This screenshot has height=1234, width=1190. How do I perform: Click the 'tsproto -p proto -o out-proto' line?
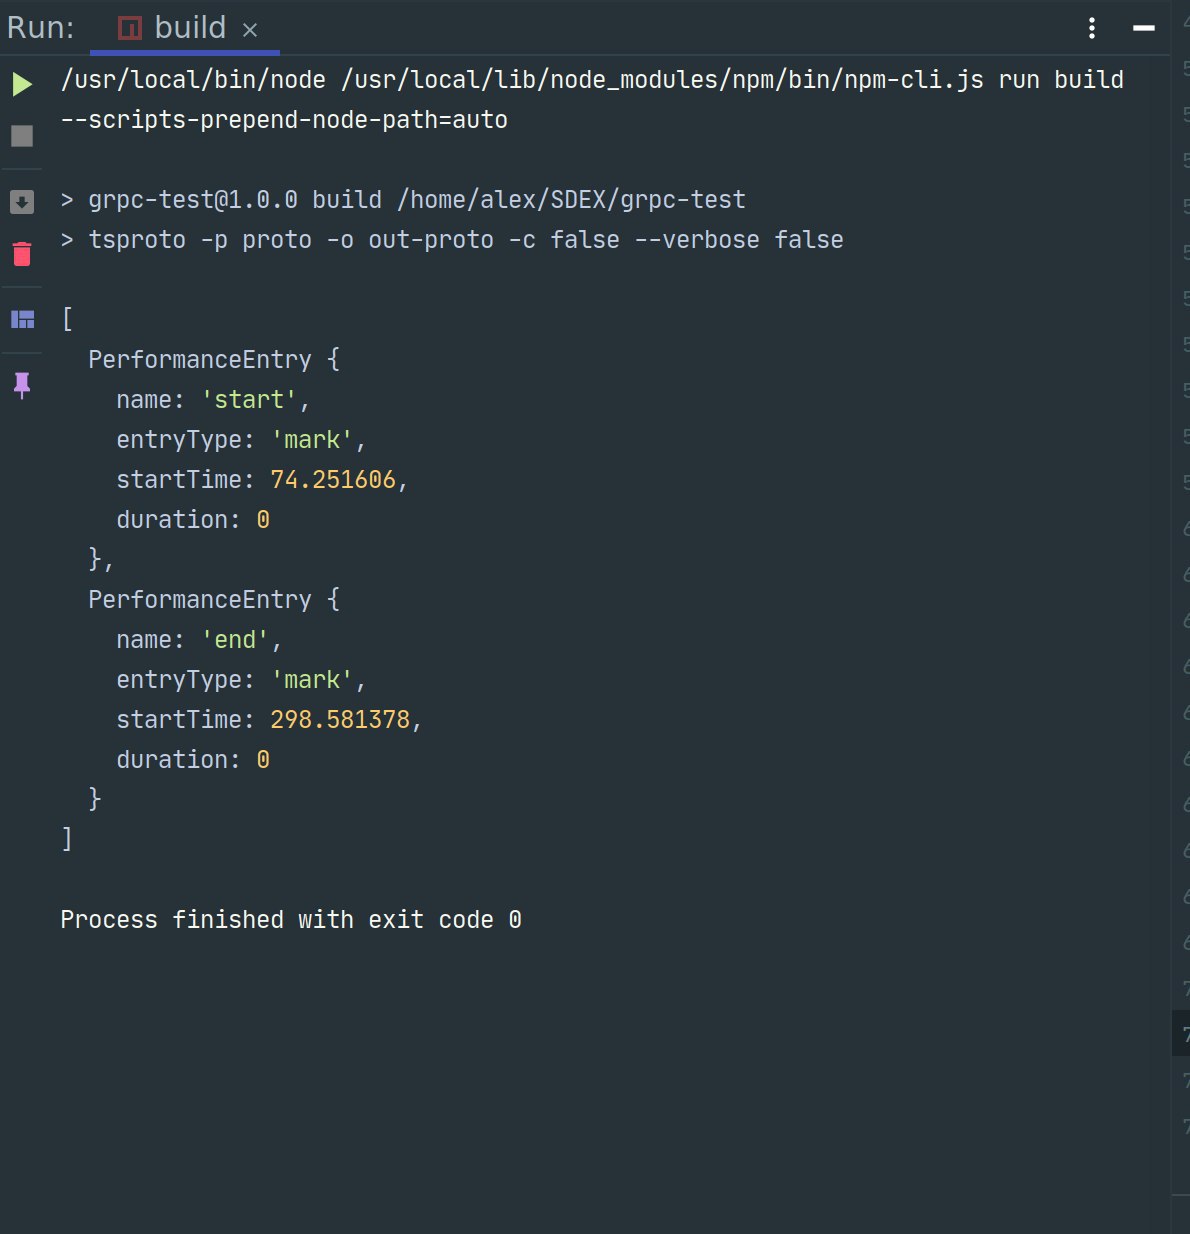(x=452, y=240)
